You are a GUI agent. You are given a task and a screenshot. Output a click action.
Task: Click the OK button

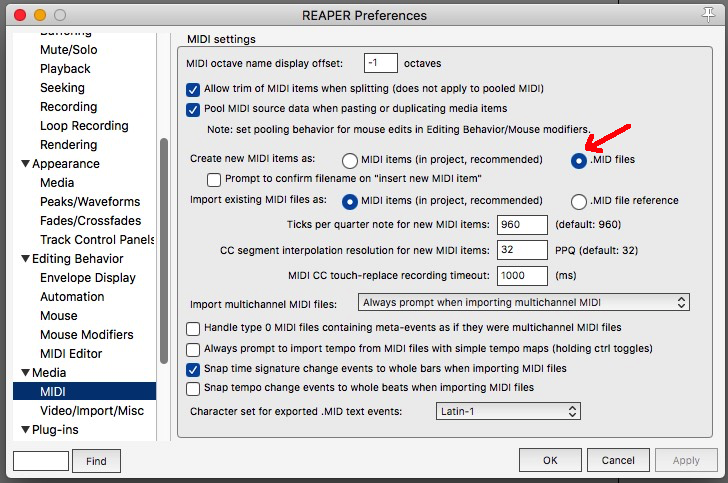coord(550,460)
